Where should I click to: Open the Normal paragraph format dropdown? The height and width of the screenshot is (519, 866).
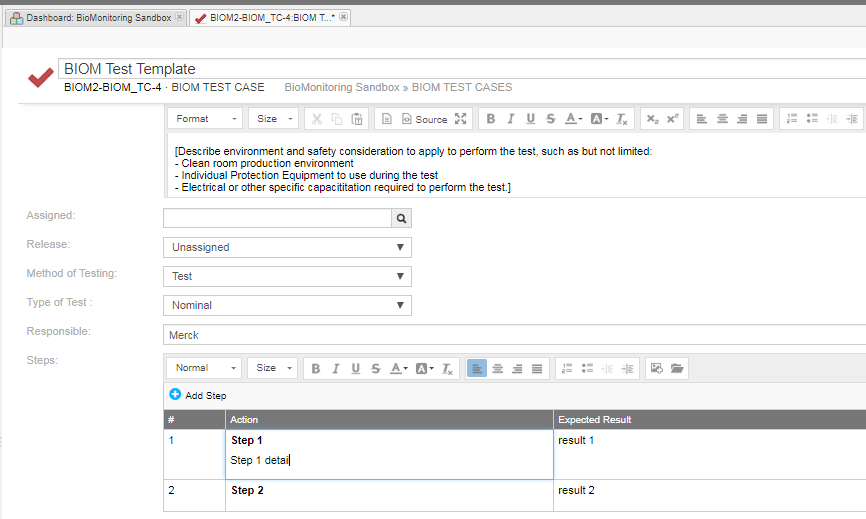click(x=204, y=368)
